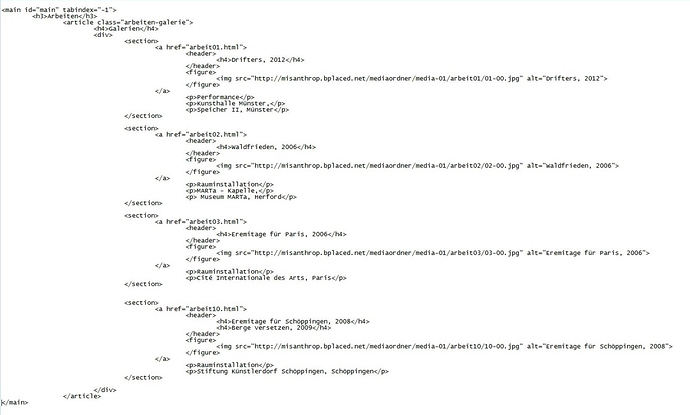The image size is (690, 415).
Task: Click the Kunsthalle Münster paragraph line
Action: point(235,103)
